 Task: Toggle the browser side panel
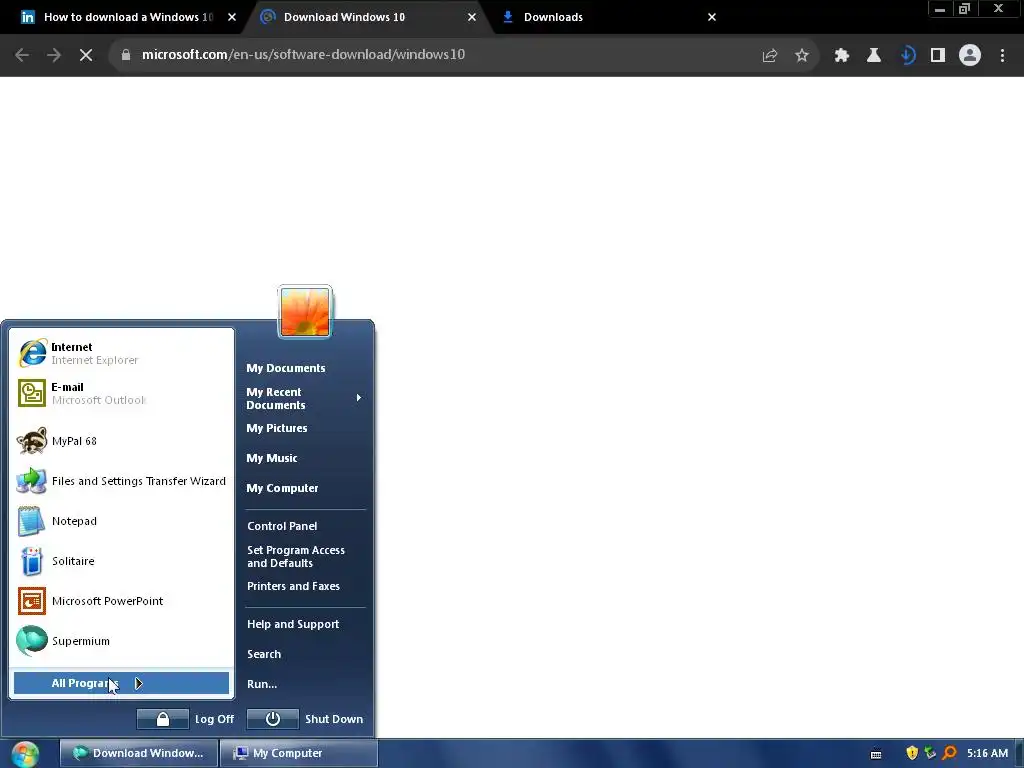(938, 56)
